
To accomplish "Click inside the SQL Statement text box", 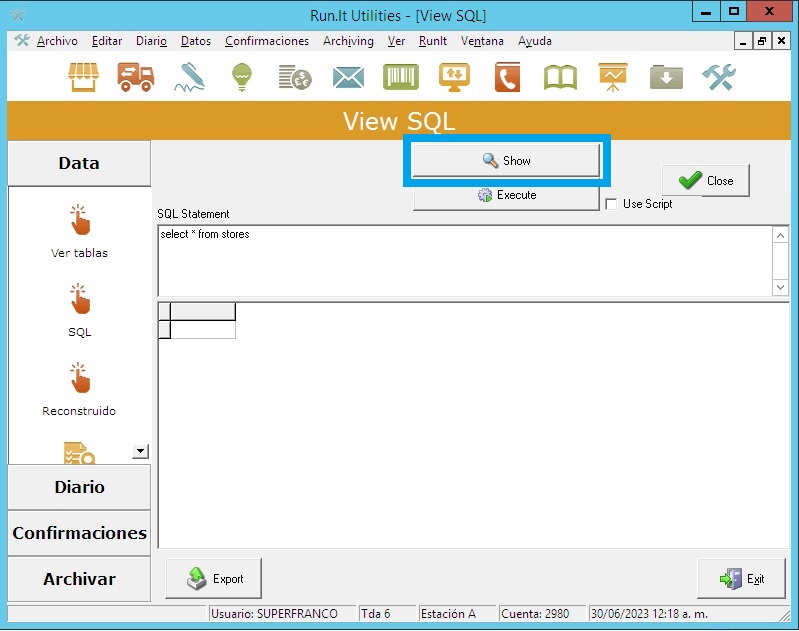I will coord(465,261).
